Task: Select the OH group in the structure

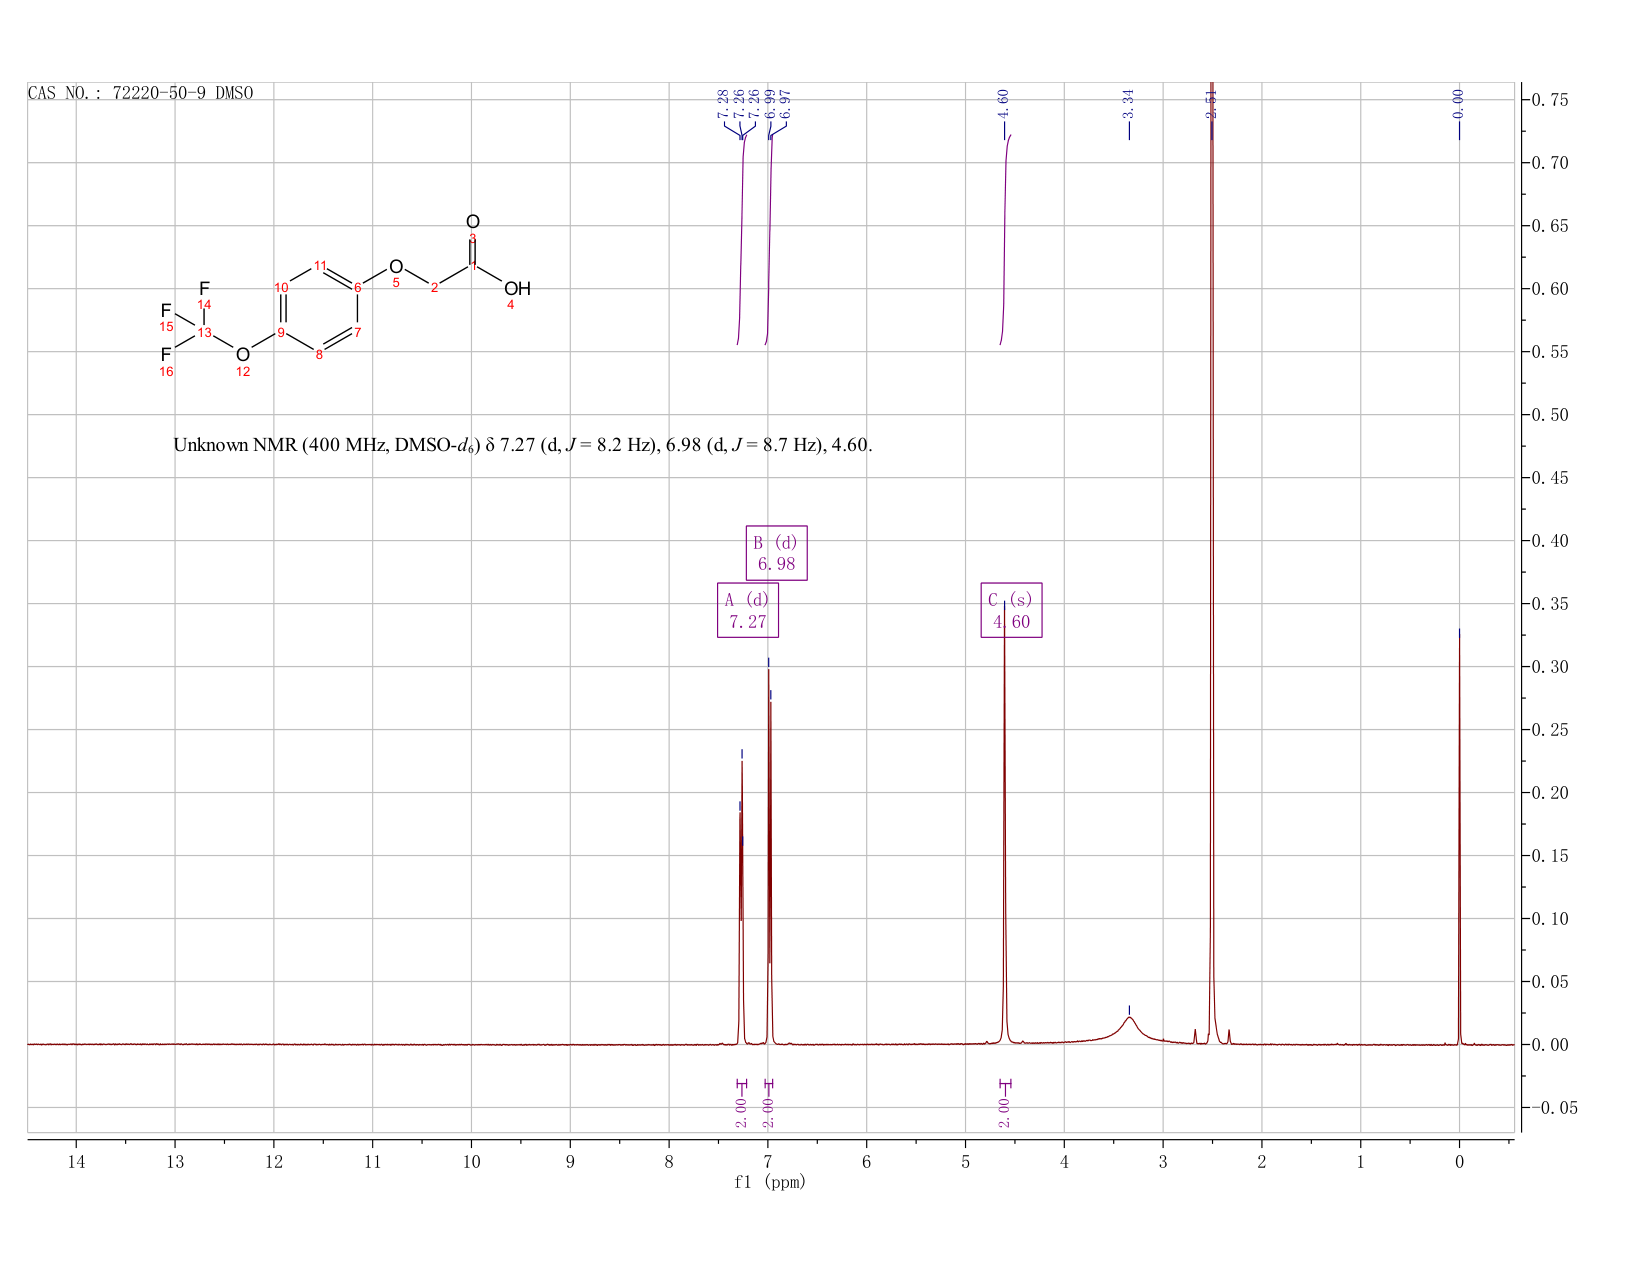Action: pos(517,289)
